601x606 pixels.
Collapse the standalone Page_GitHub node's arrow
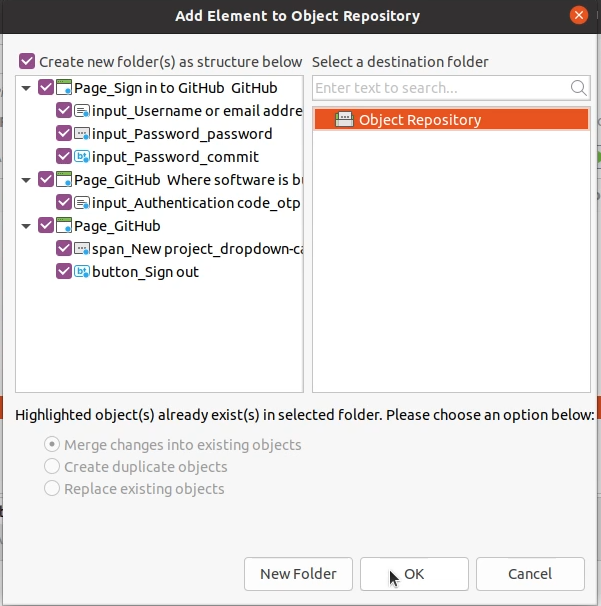click(x=26, y=226)
